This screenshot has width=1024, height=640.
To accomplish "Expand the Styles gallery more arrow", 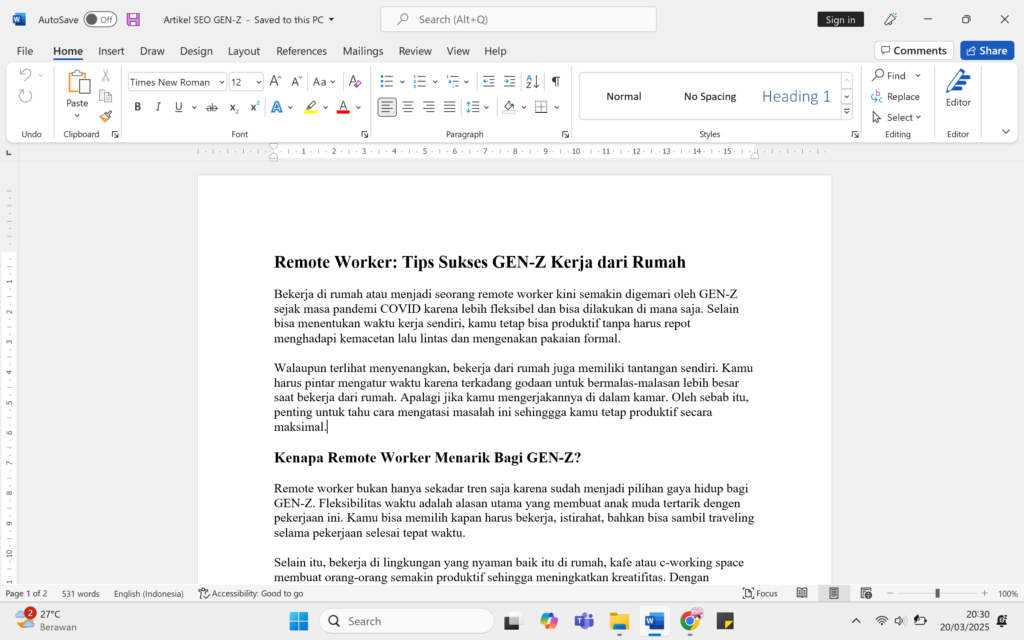I will point(847,112).
